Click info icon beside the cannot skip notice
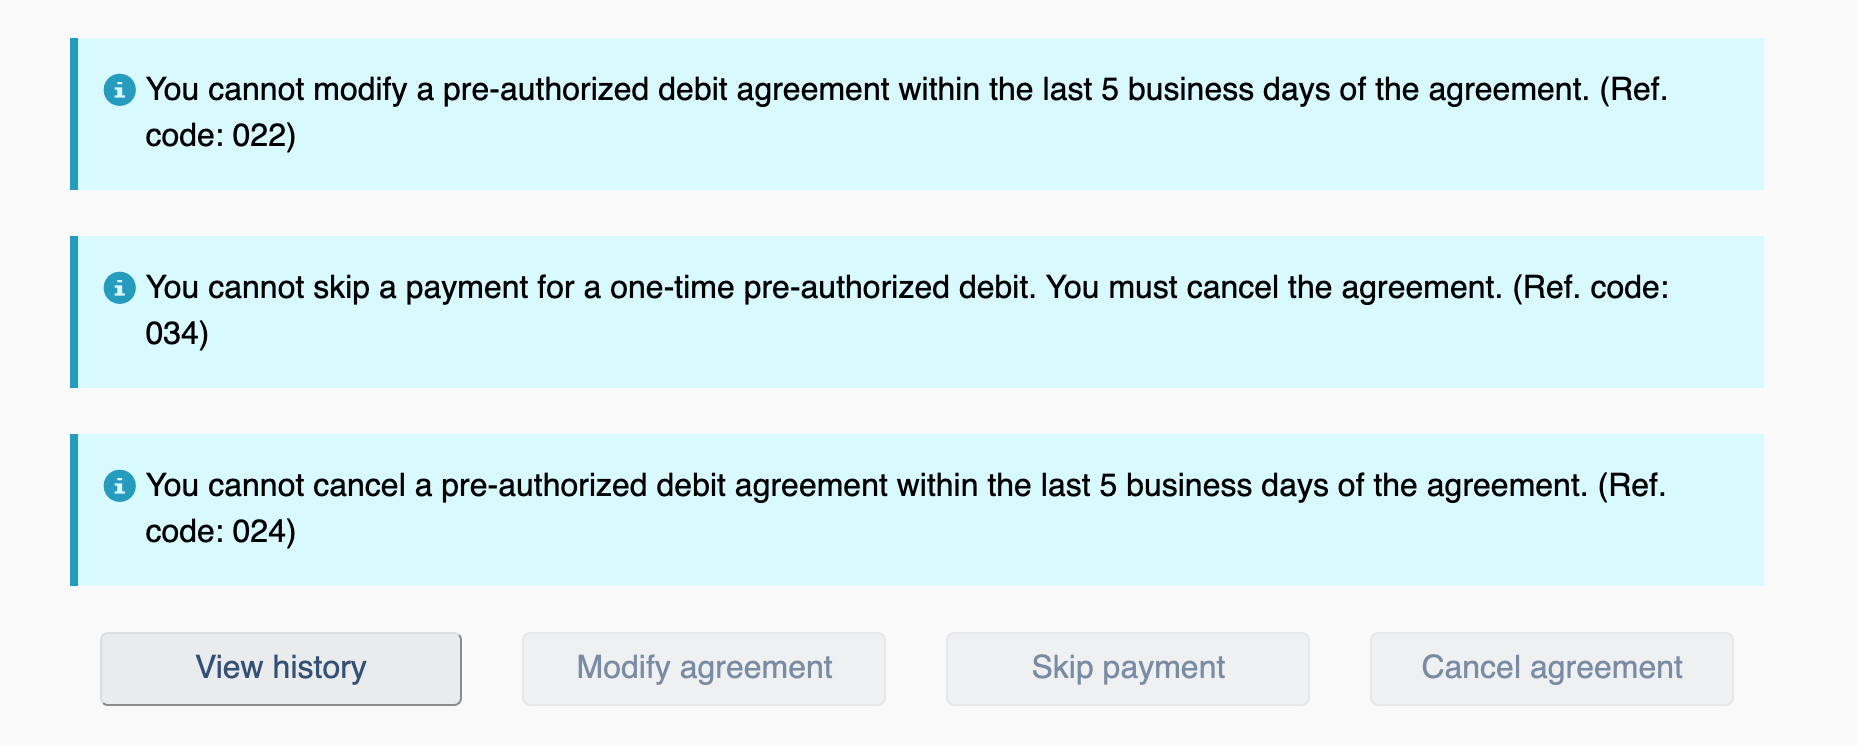Viewport: 1858px width, 746px height. pos(119,288)
